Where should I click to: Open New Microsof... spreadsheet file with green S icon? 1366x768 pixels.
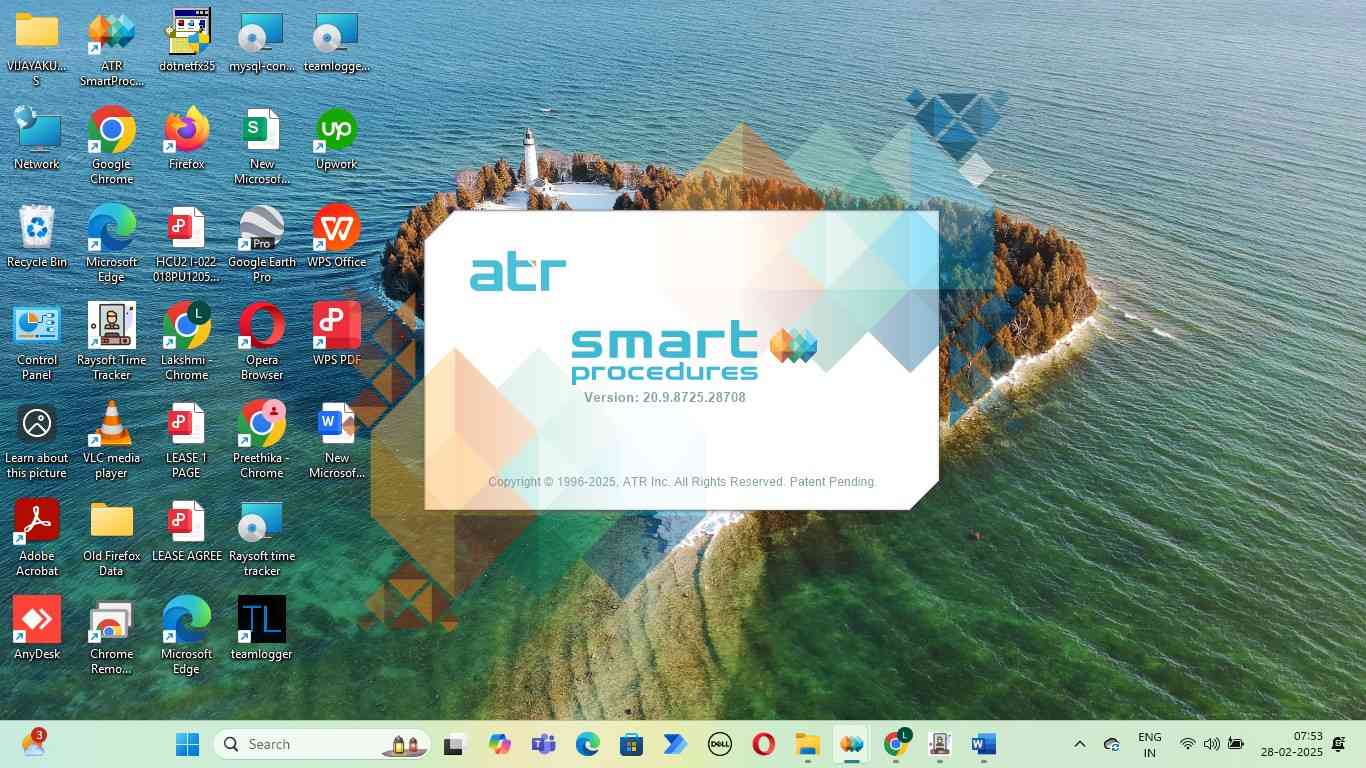click(262, 146)
